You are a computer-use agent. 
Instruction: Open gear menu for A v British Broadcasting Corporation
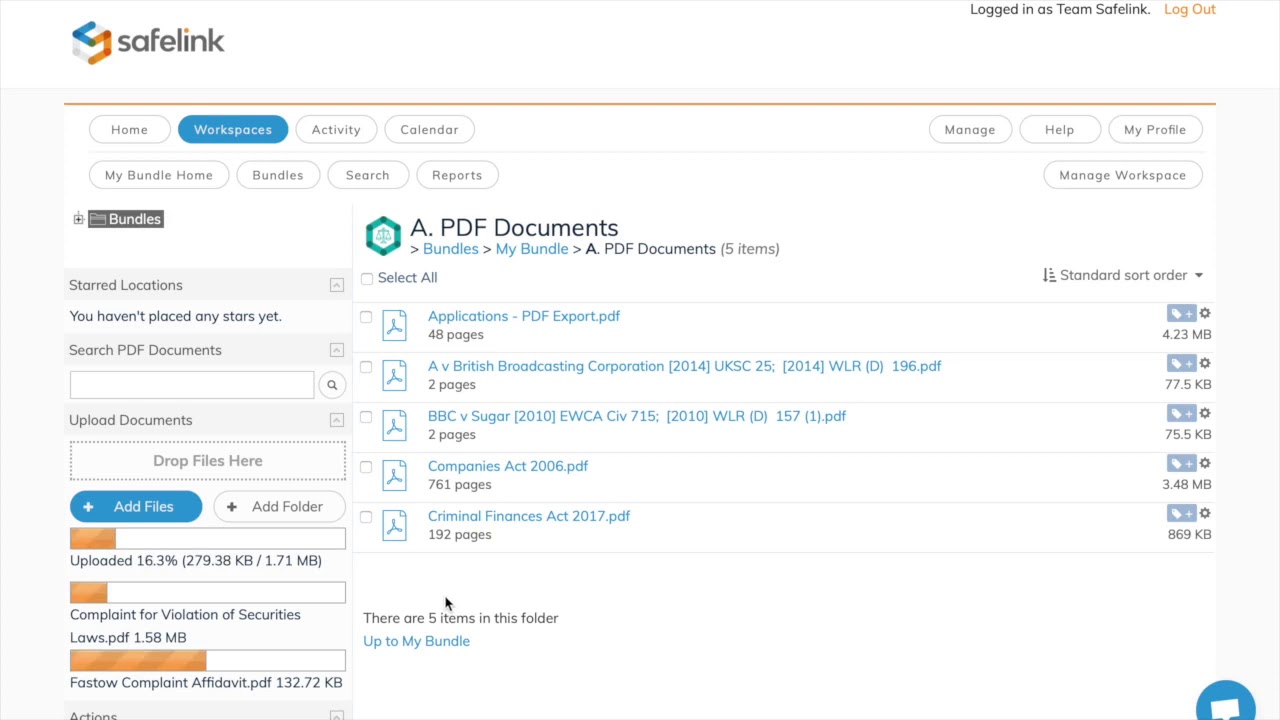pos(1205,363)
